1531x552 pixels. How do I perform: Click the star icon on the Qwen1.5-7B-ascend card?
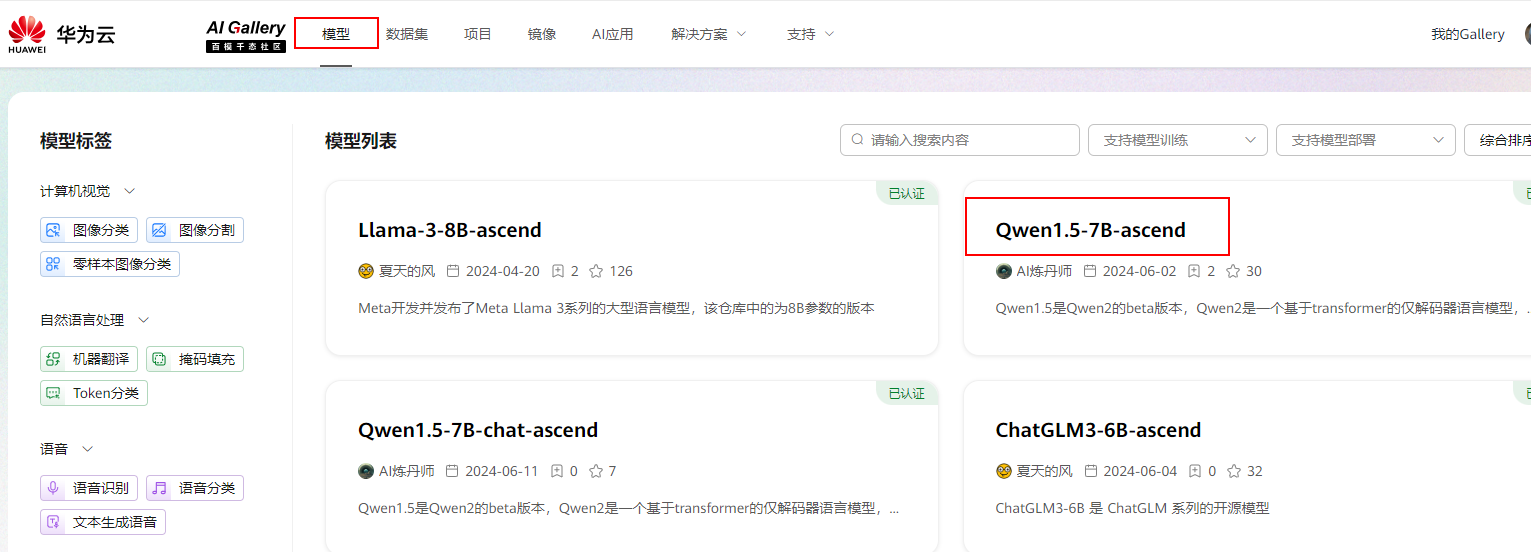pyautogui.click(x=1233, y=271)
